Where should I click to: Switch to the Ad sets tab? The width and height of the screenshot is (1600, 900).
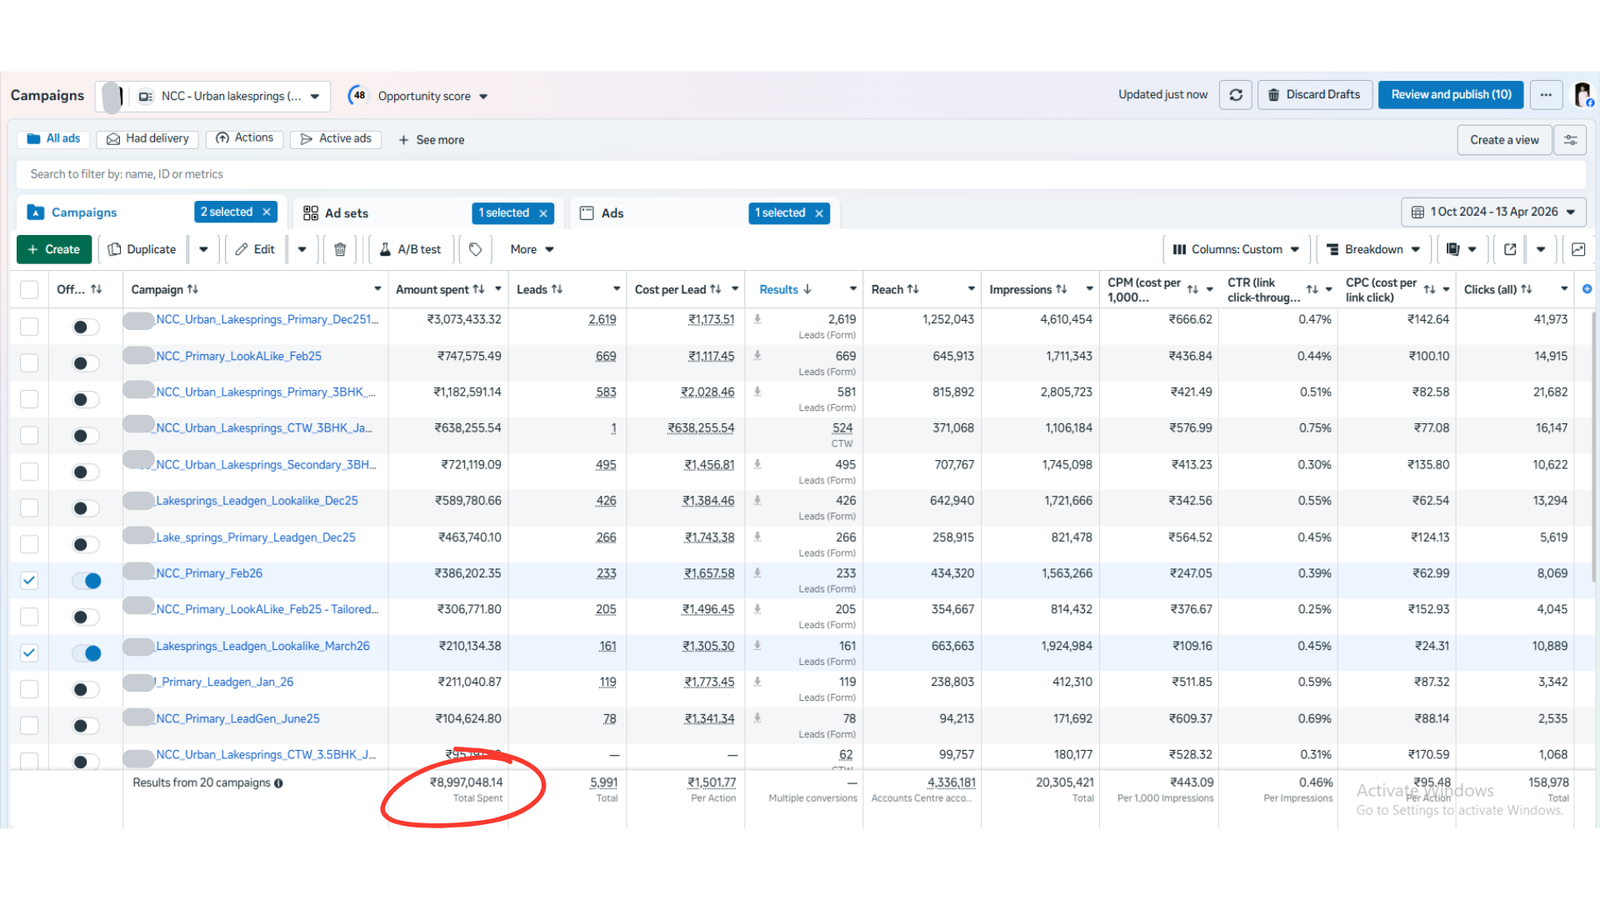pyautogui.click(x=347, y=213)
